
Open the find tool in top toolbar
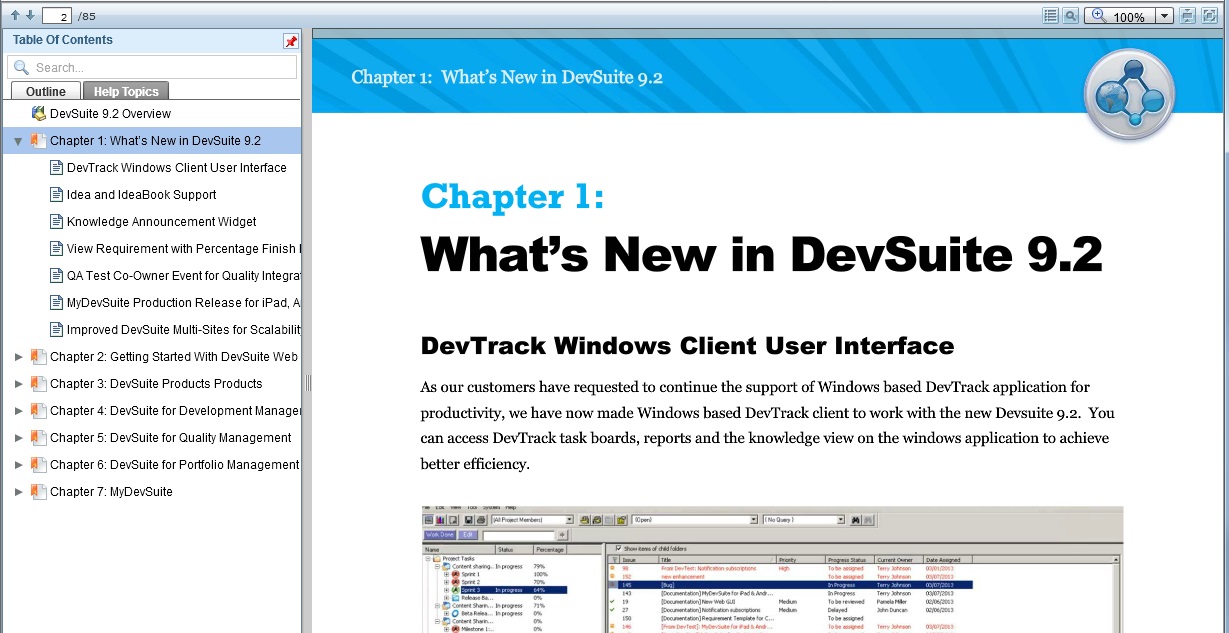click(1070, 15)
